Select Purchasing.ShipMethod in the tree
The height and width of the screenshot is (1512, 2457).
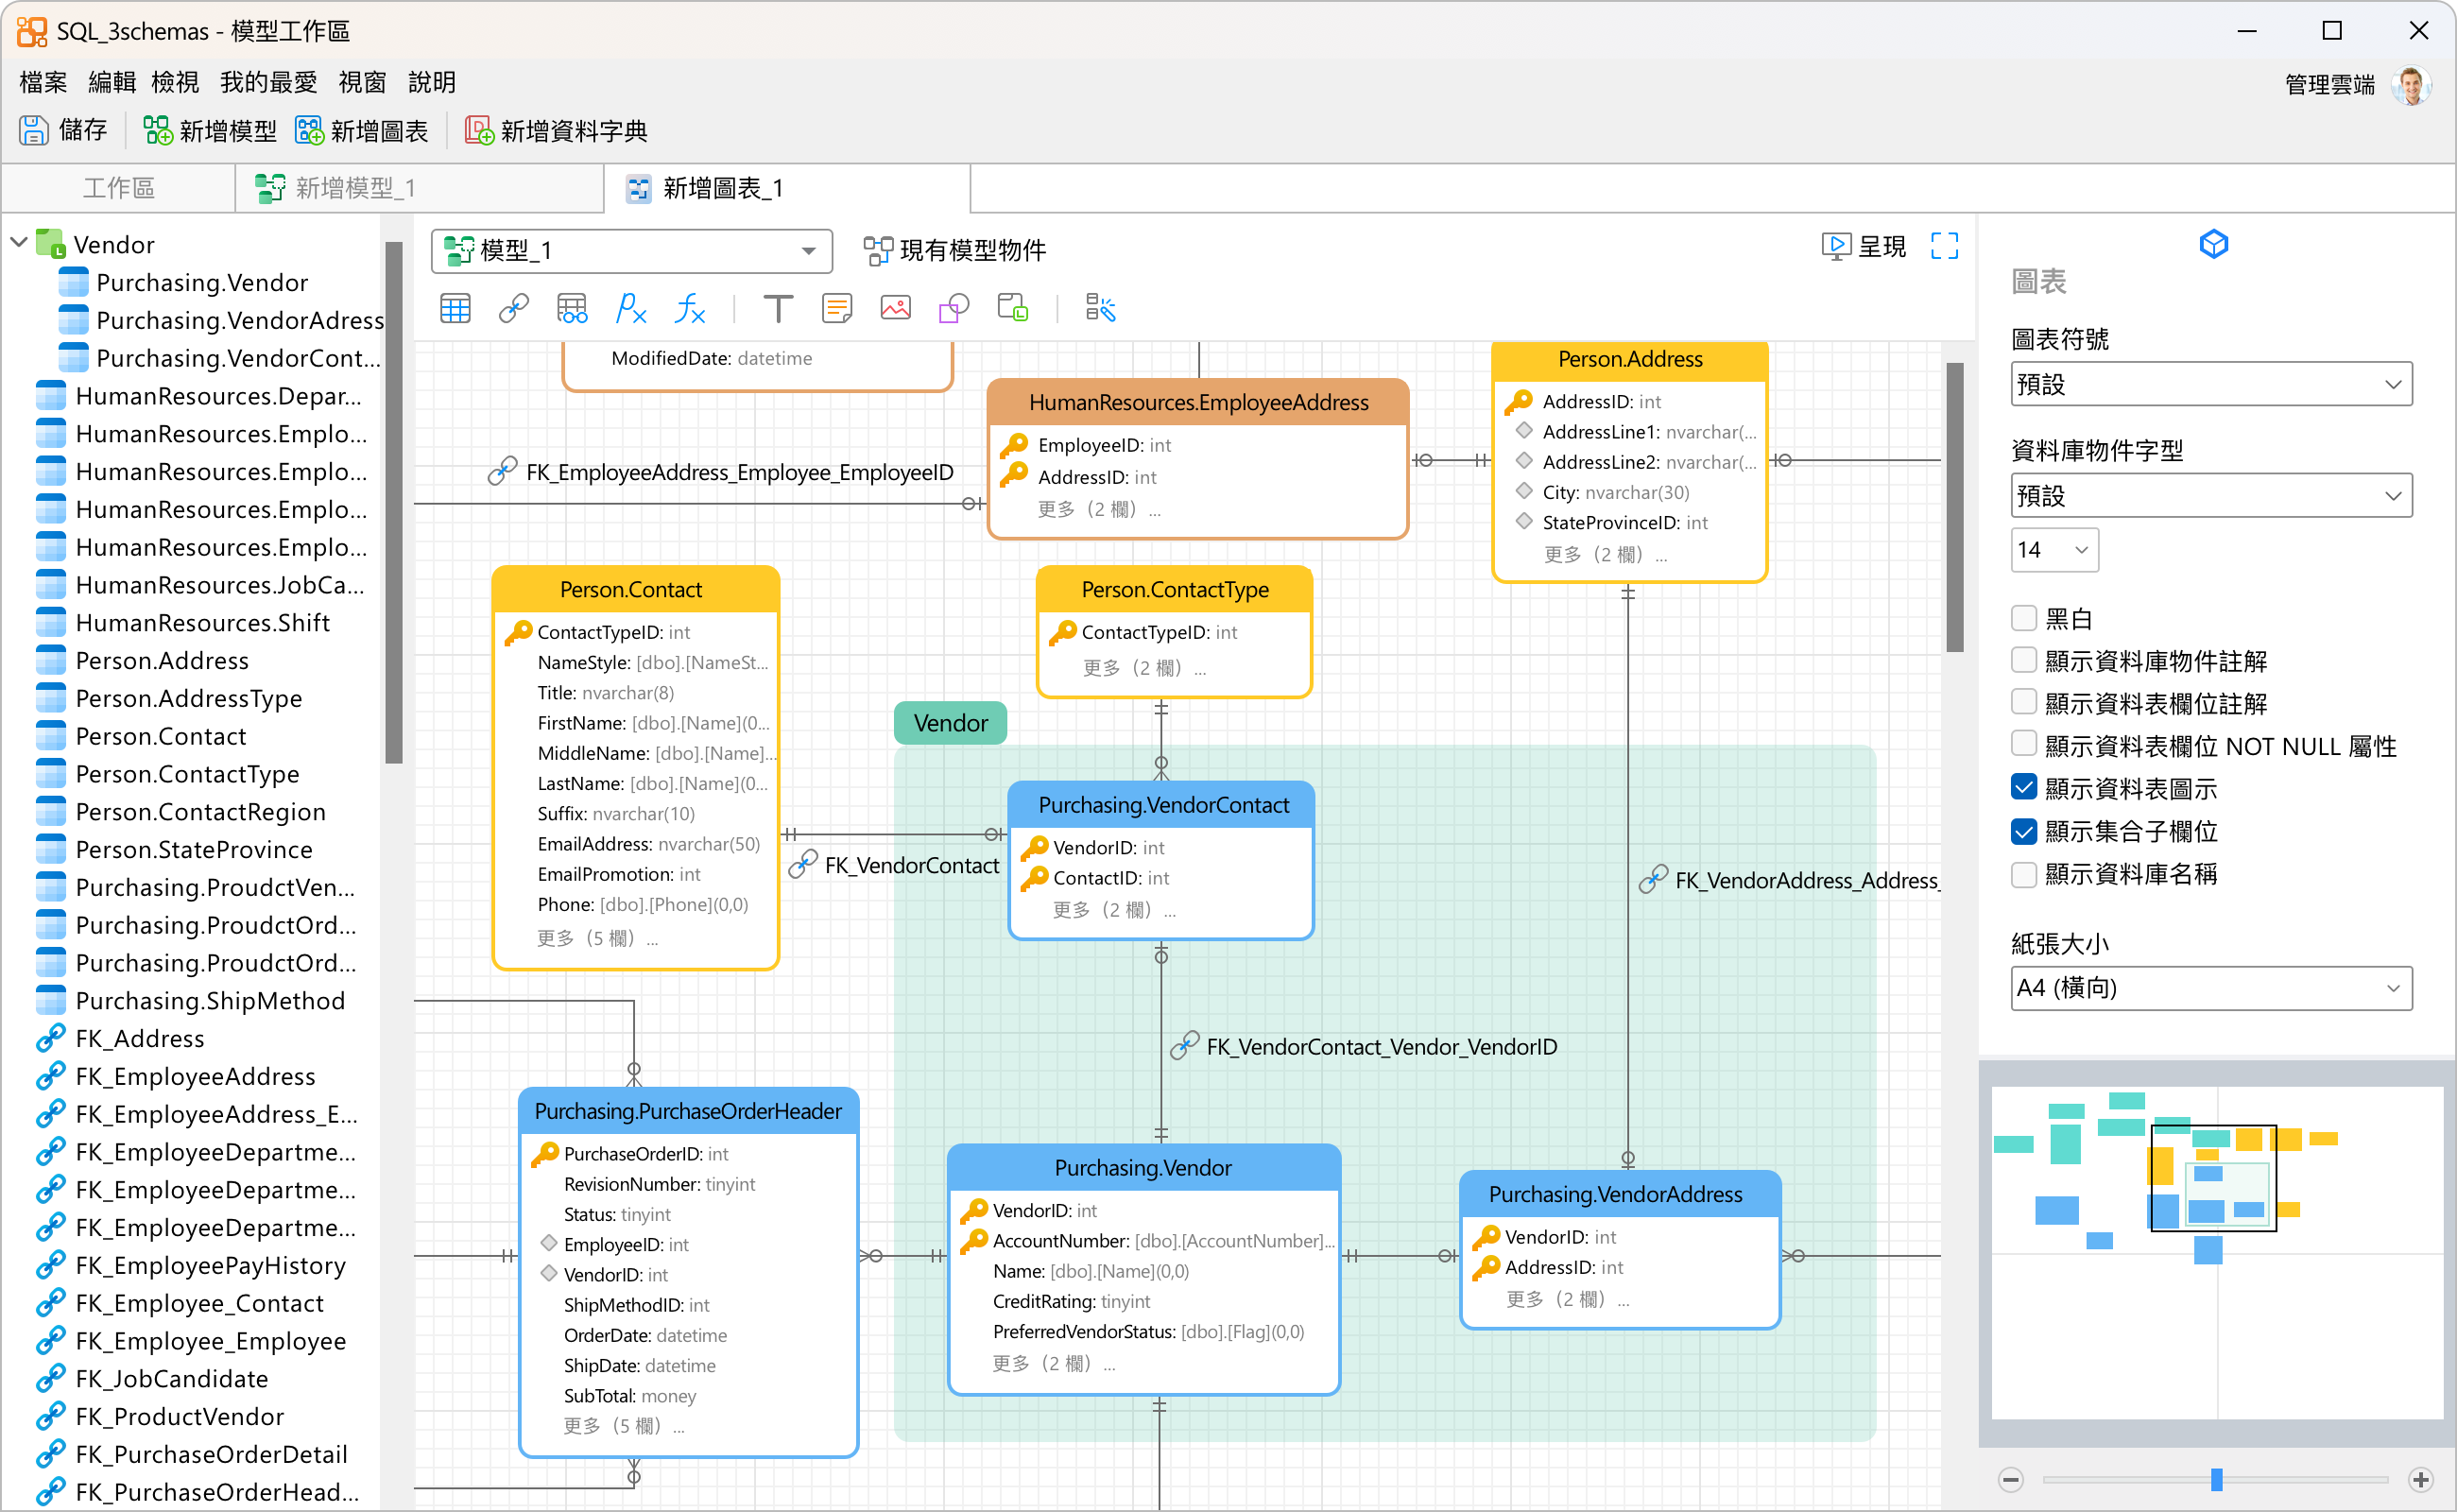210,1000
